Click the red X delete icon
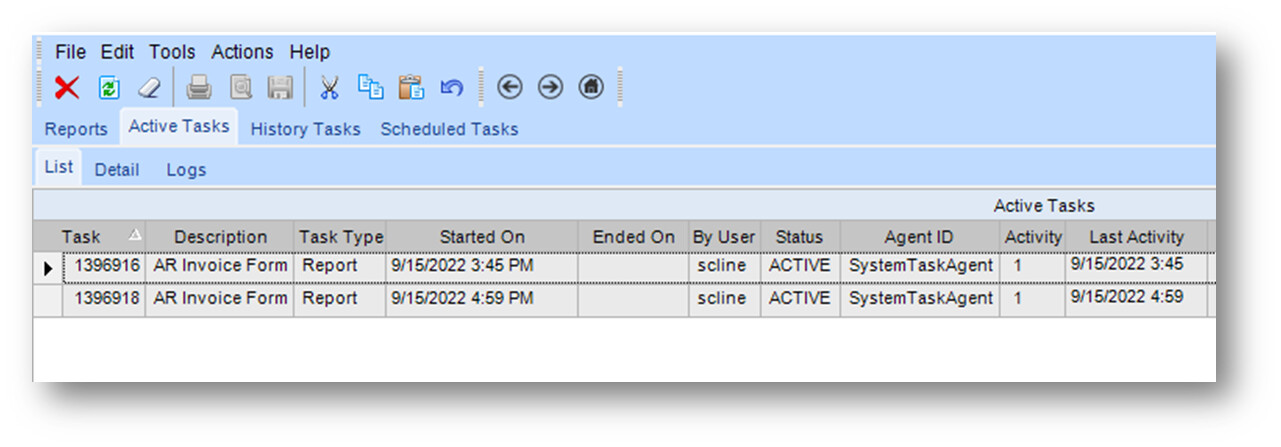The height and width of the screenshot is (447, 1281). pos(67,88)
